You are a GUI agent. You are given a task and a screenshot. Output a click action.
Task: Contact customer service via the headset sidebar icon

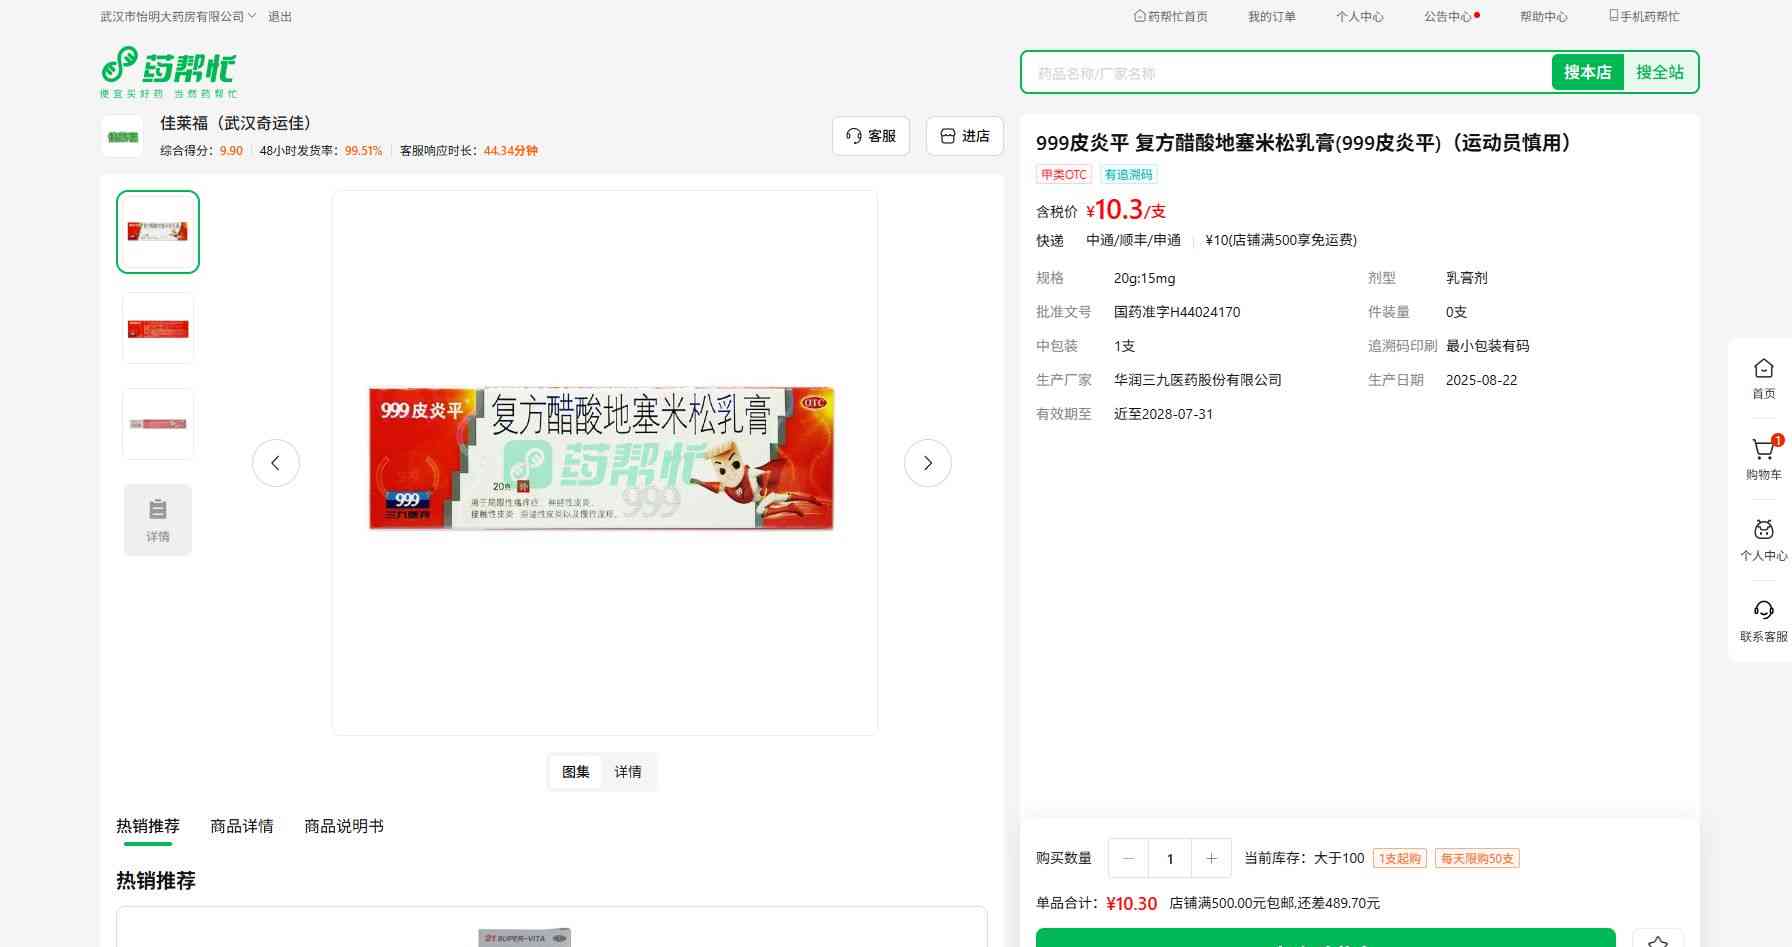pos(1763,620)
